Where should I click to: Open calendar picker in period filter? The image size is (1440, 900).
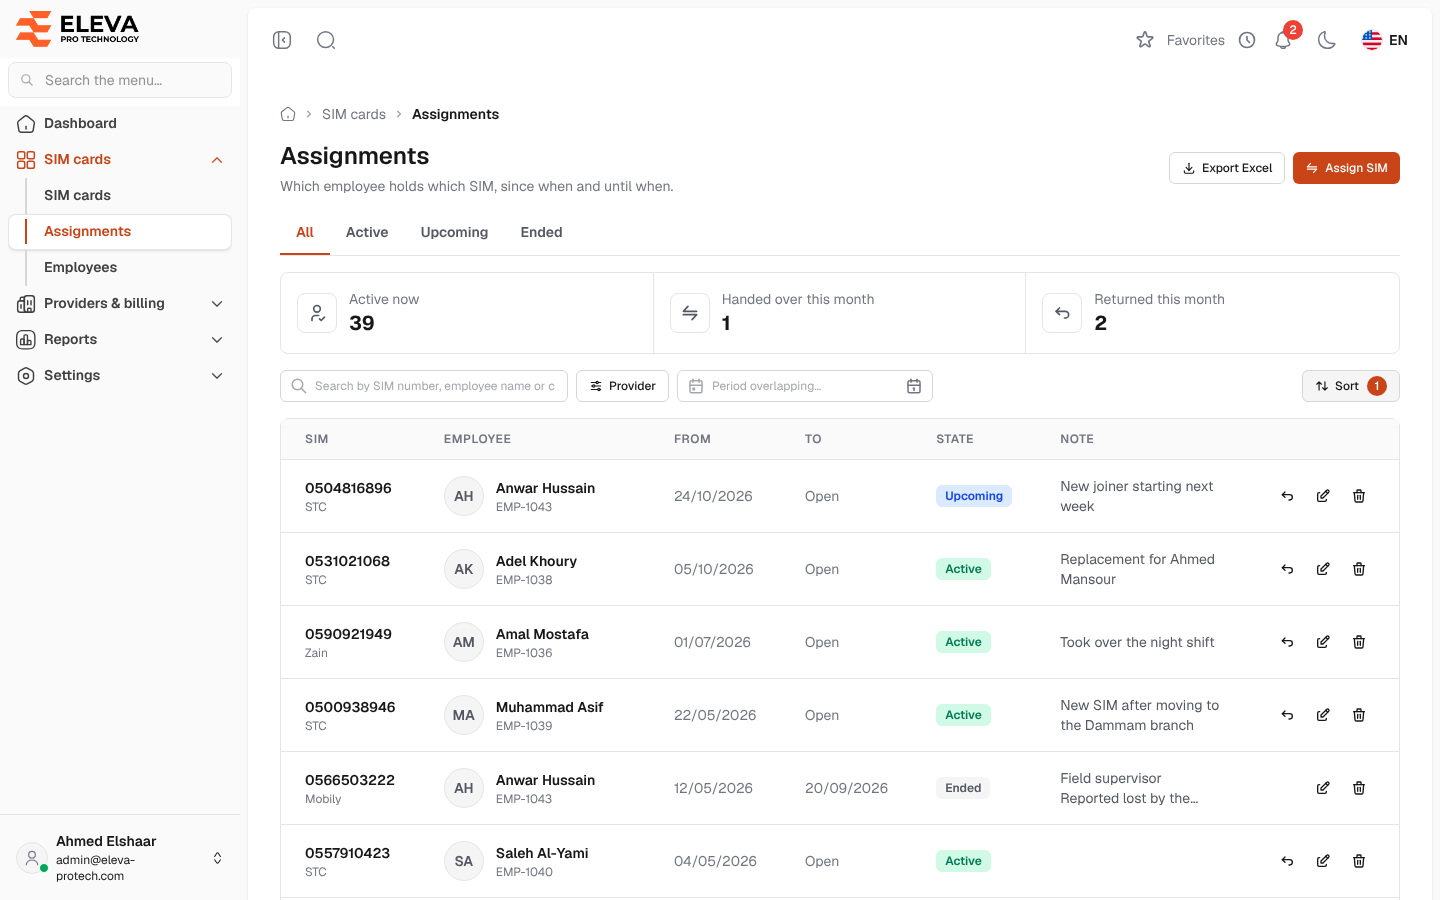pyautogui.click(x=914, y=386)
